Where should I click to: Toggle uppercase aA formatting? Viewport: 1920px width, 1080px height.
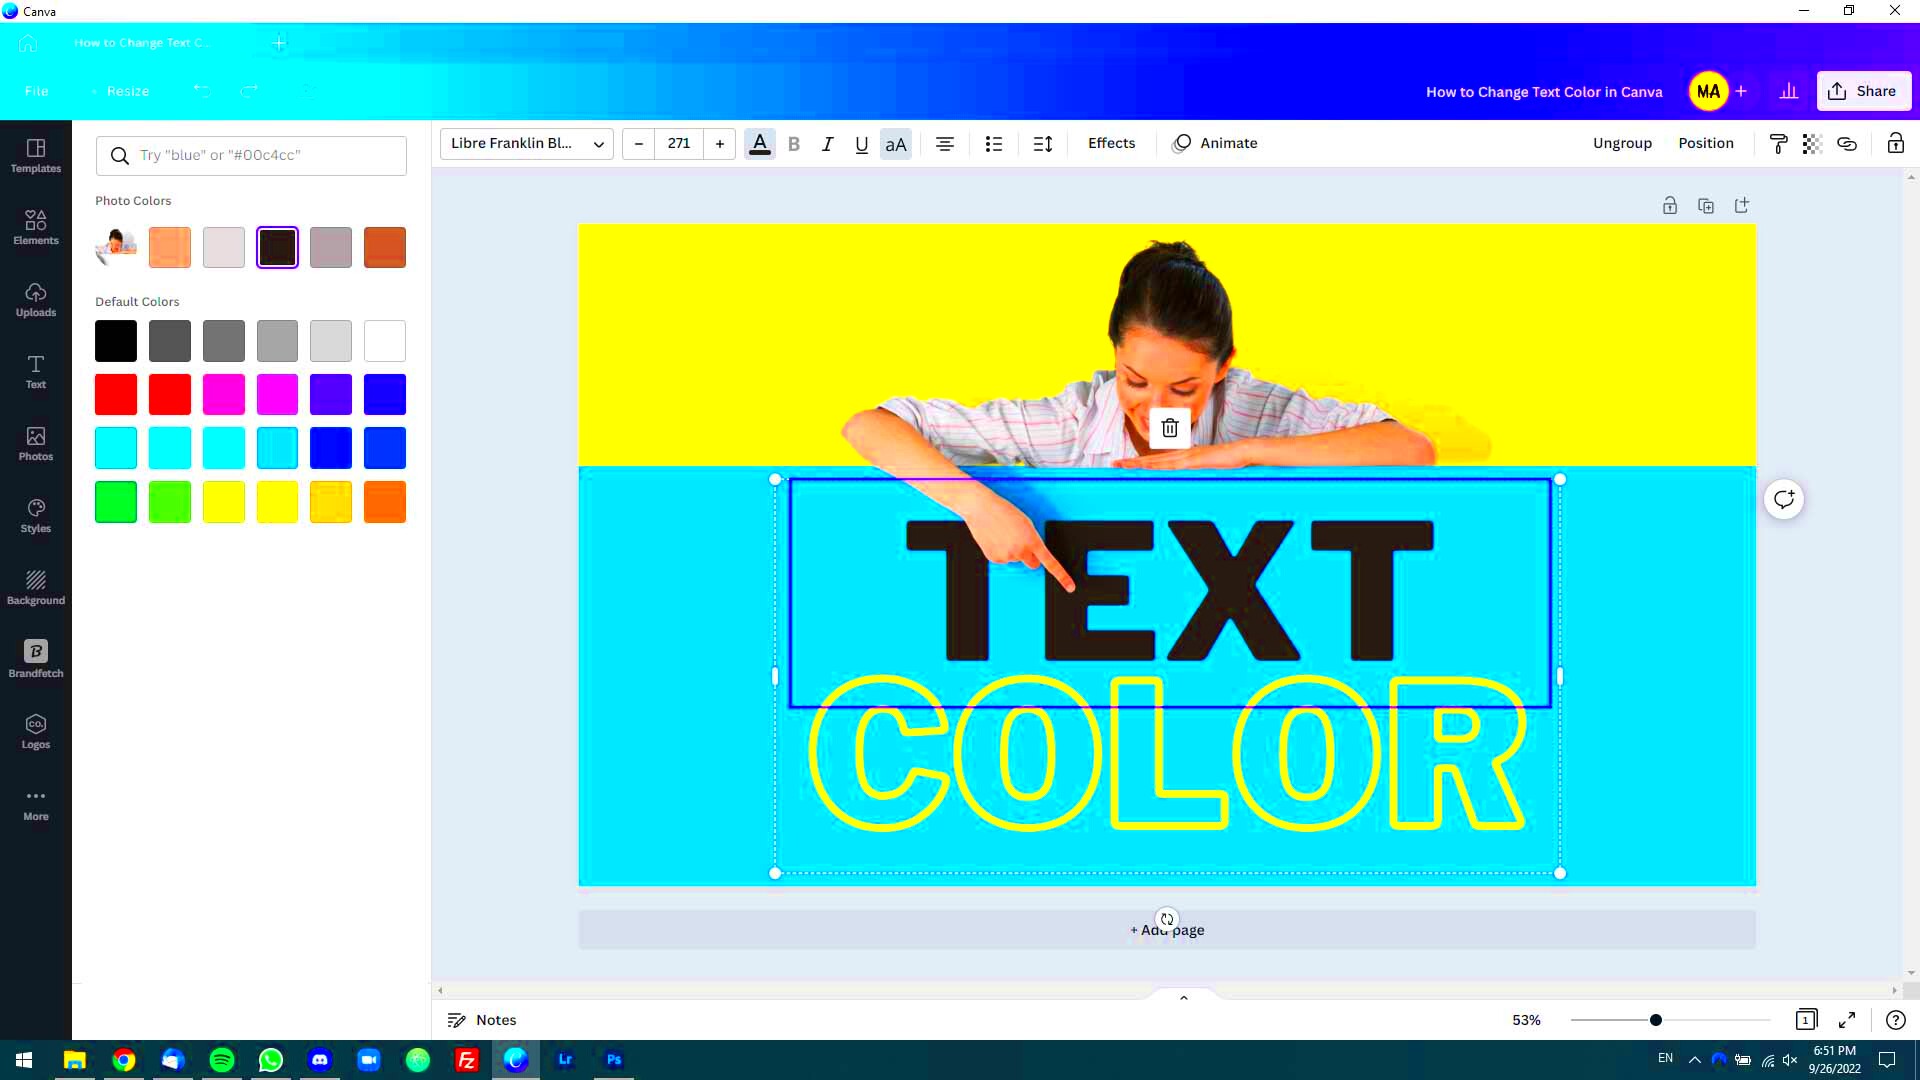coord(896,144)
